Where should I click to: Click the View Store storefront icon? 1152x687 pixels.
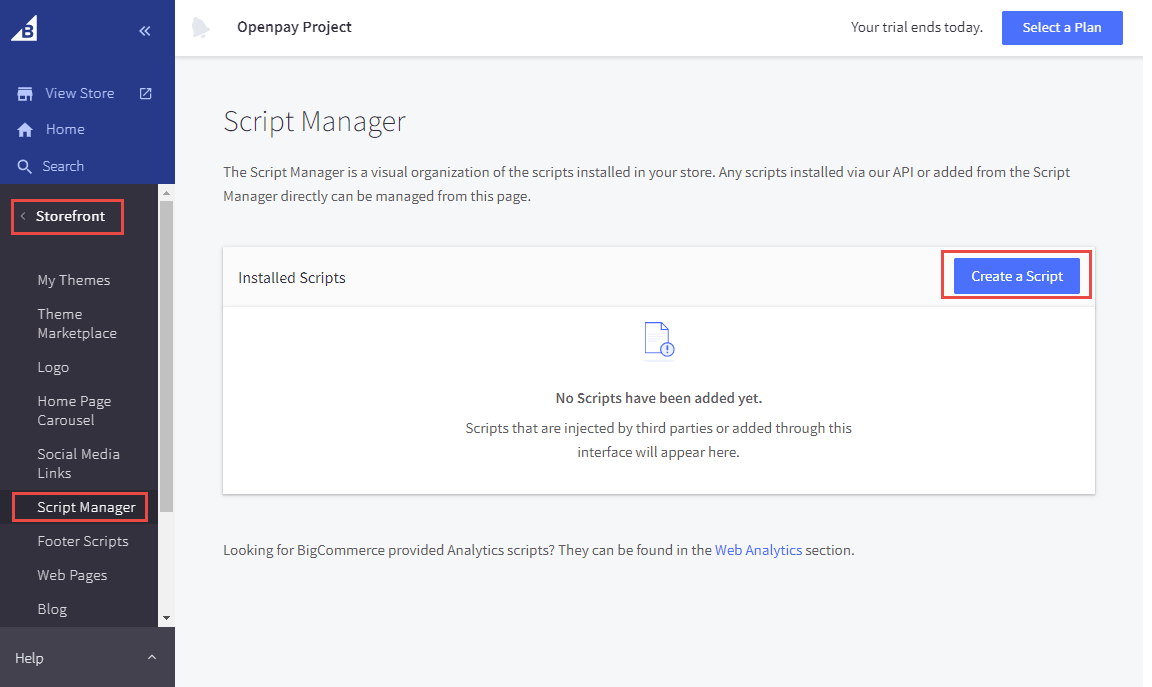coord(25,93)
